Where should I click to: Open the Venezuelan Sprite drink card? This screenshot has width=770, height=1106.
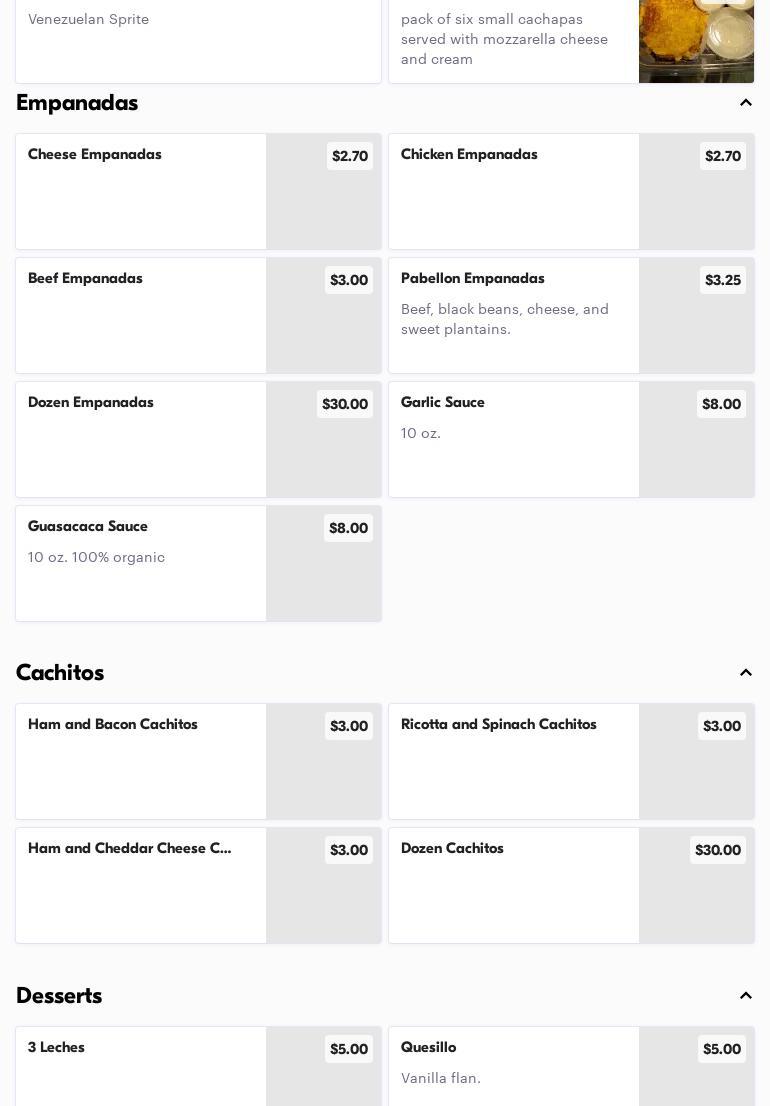198,40
